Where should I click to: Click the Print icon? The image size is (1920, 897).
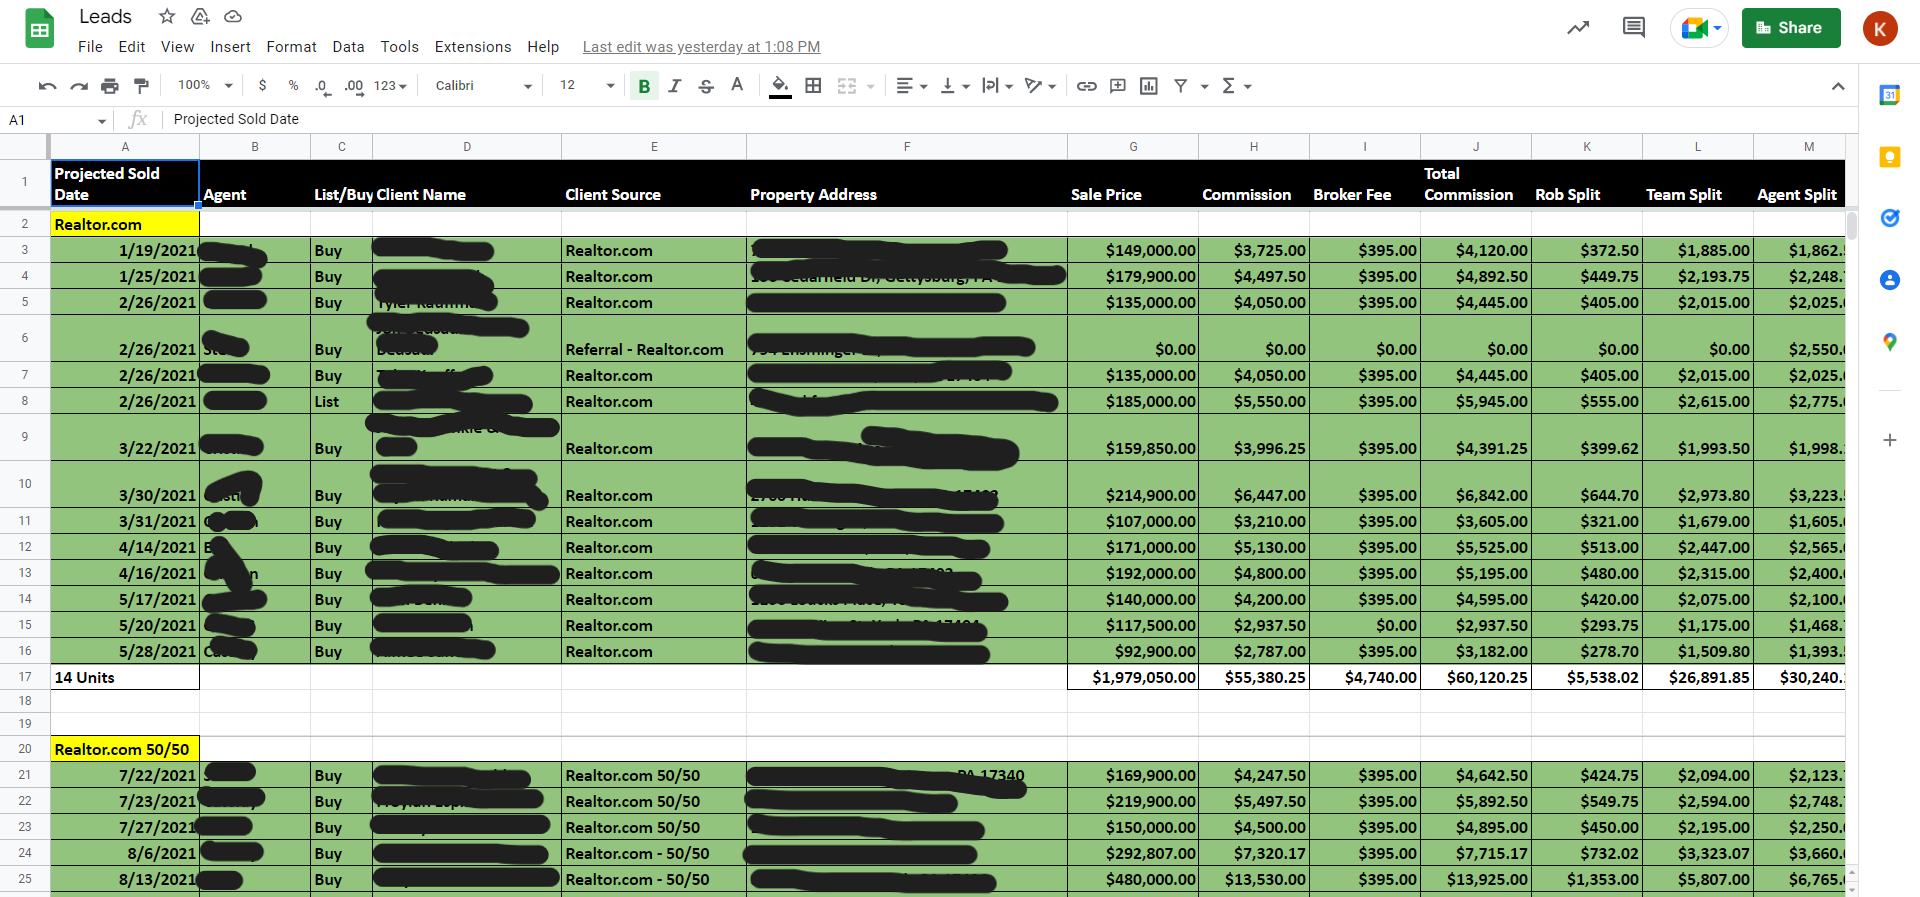(x=110, y=86)
